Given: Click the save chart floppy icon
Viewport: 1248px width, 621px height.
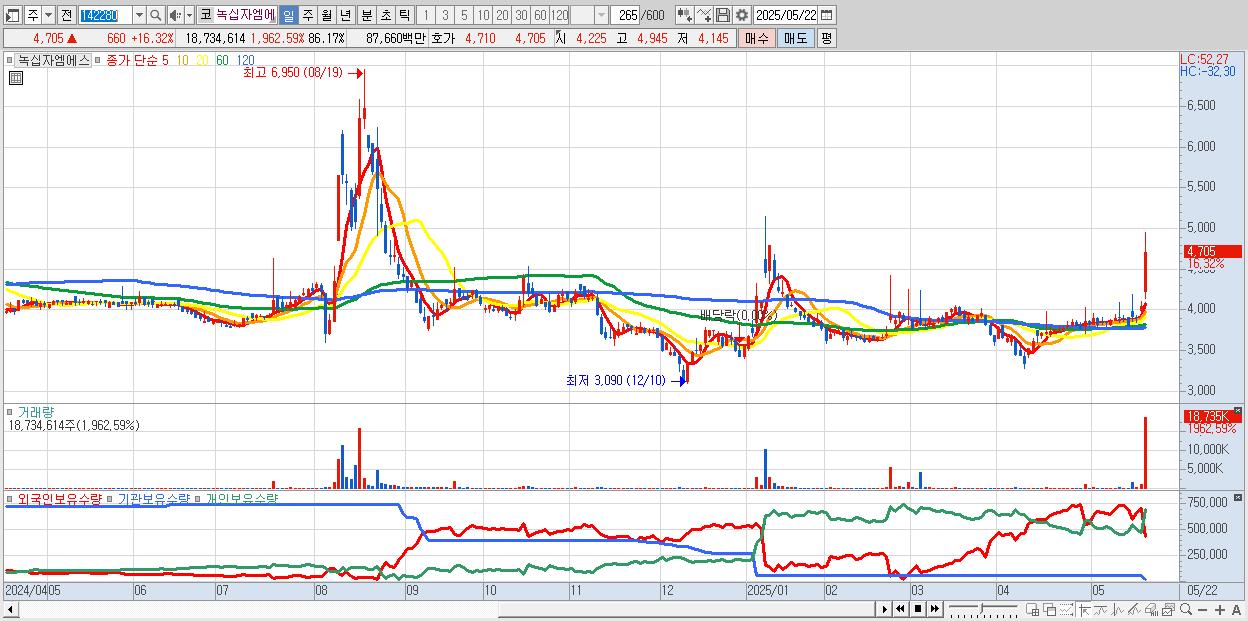Looking at the screenshot, I should (x=723, y=15).
